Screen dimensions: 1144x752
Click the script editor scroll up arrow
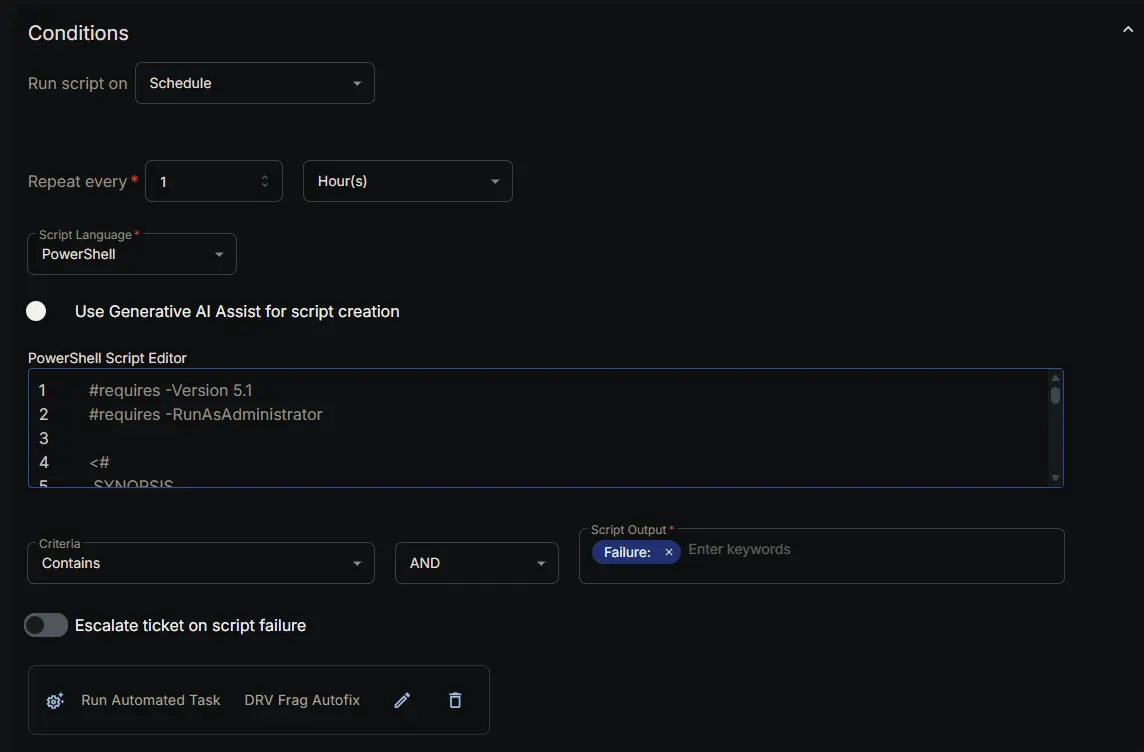click(x=1055, y=378)
